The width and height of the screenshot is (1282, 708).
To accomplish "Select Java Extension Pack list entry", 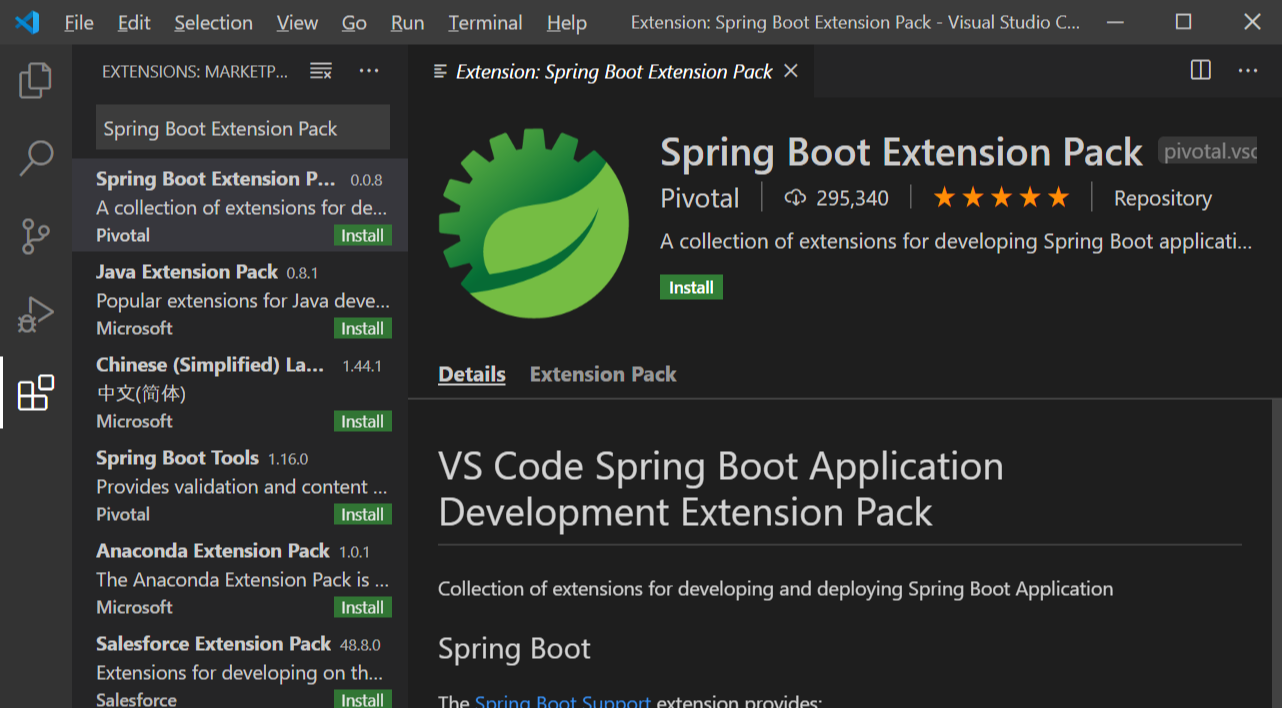I will pos(240,298).
